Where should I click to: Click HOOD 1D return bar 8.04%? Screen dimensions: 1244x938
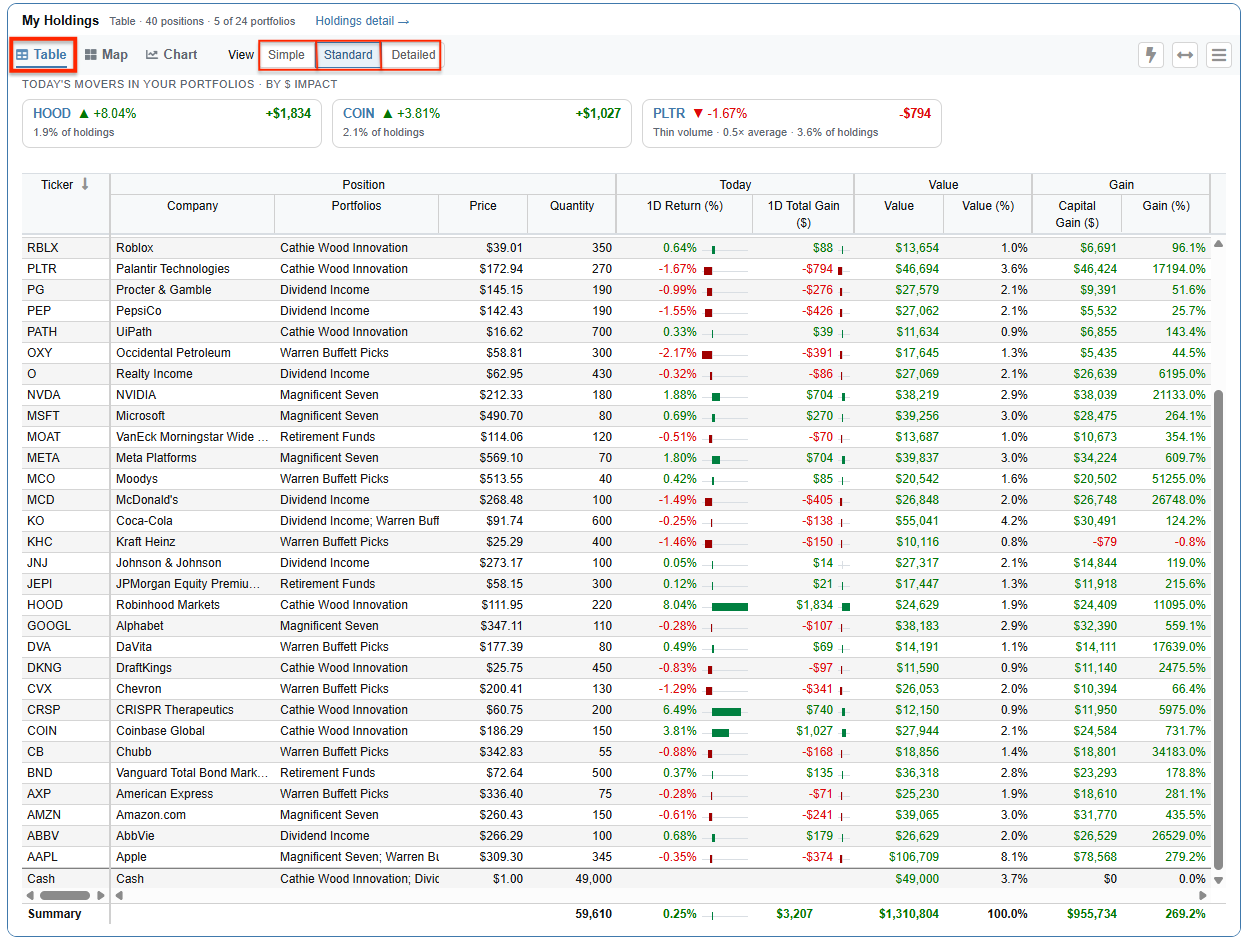[x=730, y=605]
